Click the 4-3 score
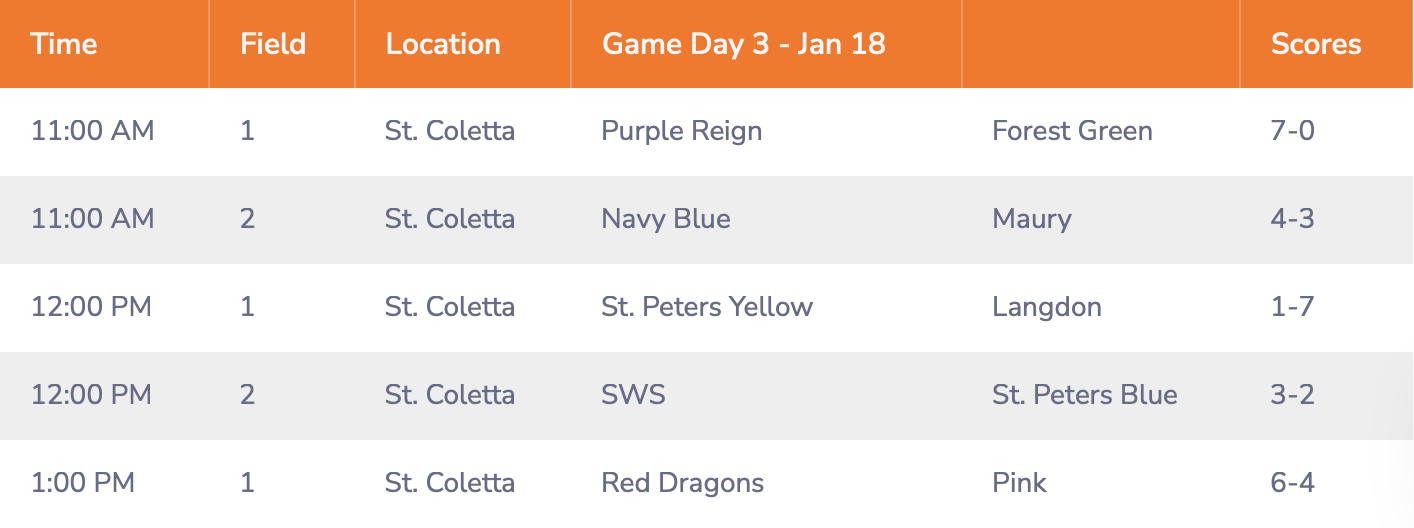This screenshot has width=1414, height=528. 1293,219
